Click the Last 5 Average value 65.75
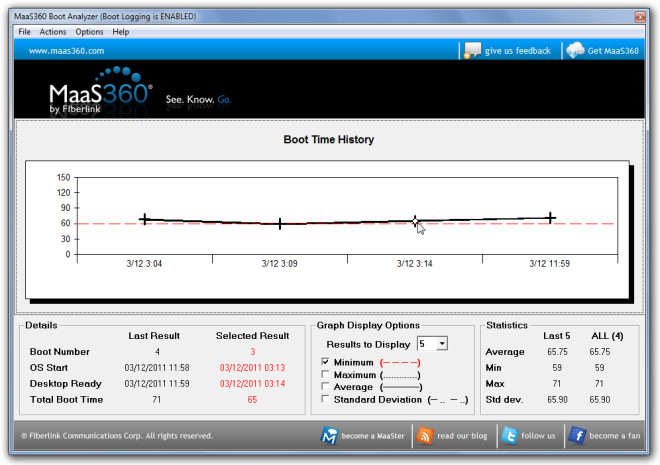 click(557, 351)
